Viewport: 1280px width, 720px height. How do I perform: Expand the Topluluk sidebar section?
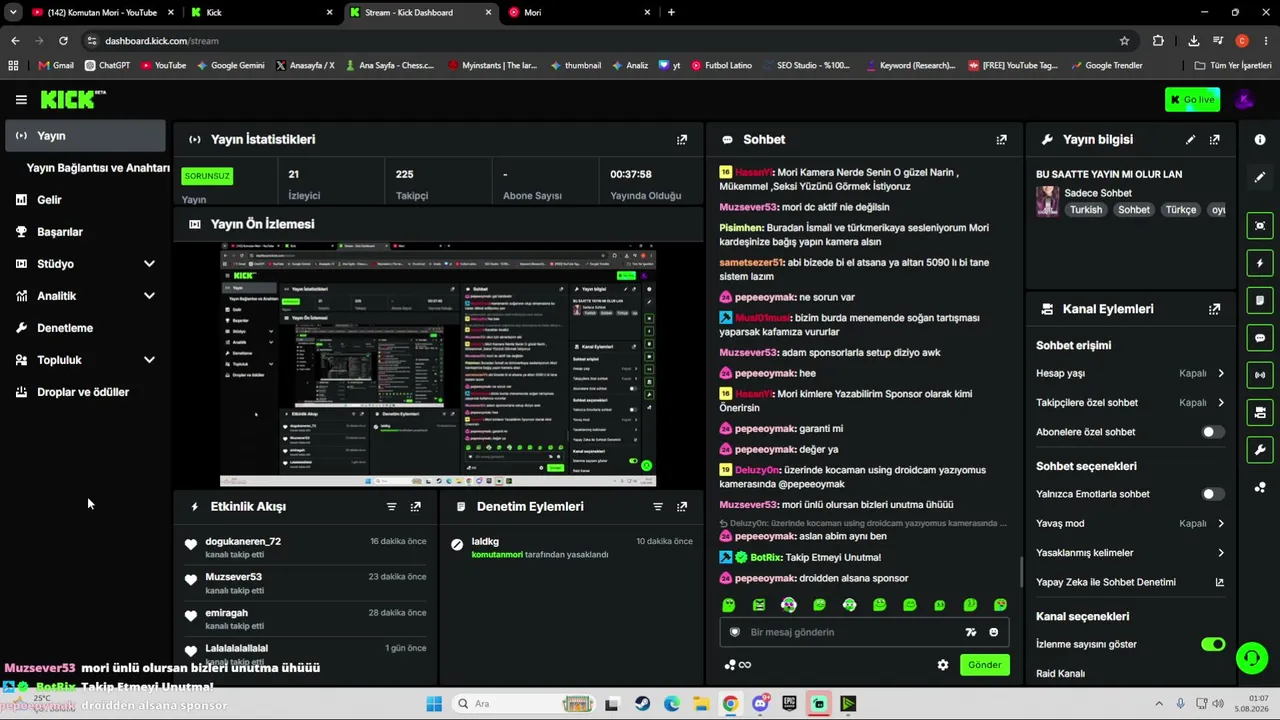[x=149, y=360]
